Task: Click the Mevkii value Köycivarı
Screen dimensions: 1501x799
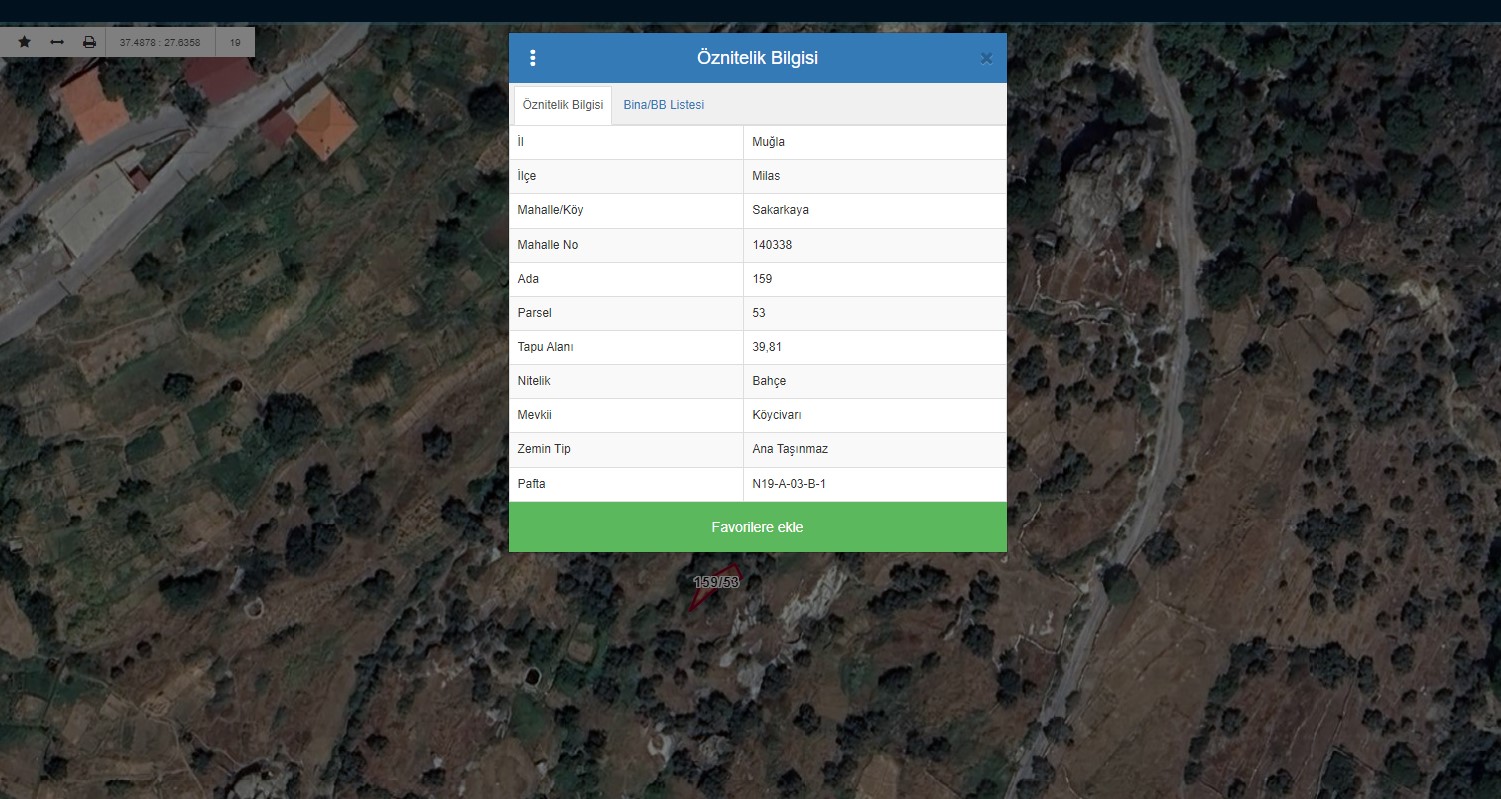Action: 776,415
